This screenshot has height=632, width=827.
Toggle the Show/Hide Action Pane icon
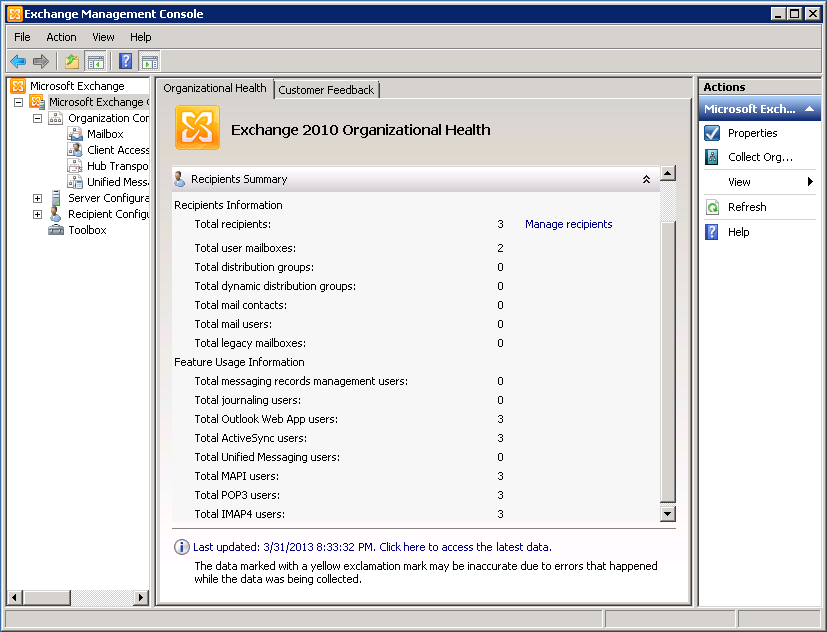click(x=150, y=62)
